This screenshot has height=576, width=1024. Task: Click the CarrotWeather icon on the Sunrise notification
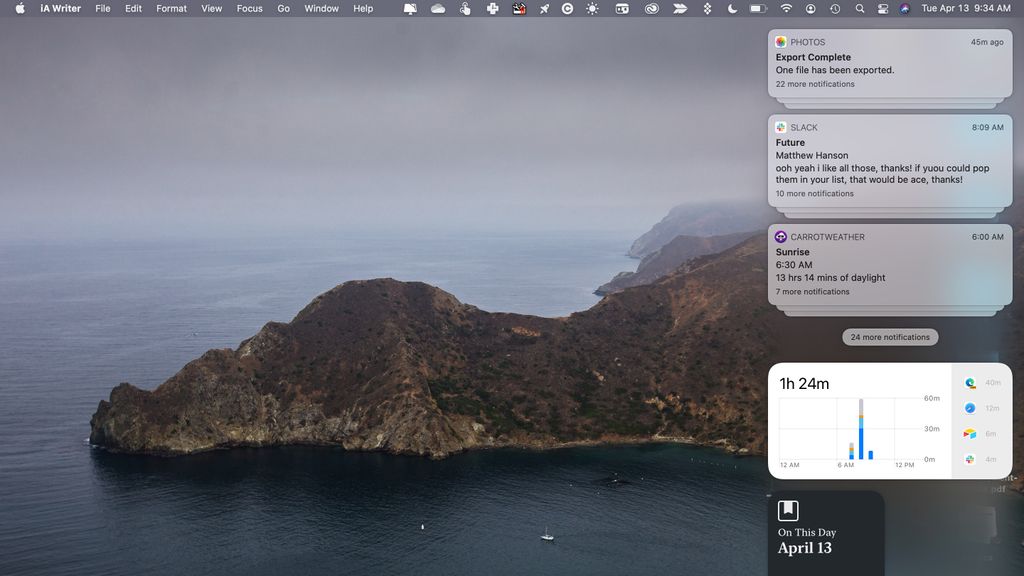781,237
